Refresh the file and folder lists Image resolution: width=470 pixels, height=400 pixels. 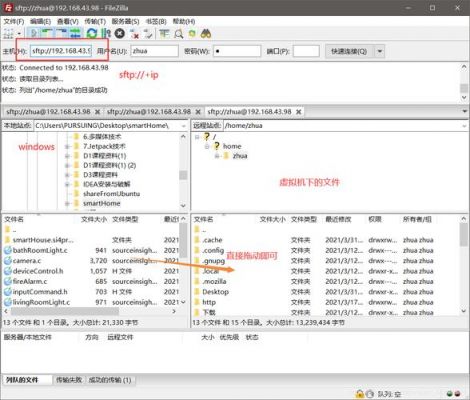pyautogui.click(x=91, y=33)
